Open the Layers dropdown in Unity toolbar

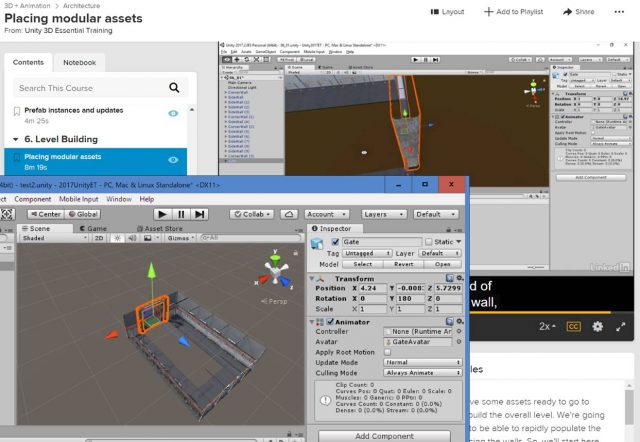tap(384, 214)
